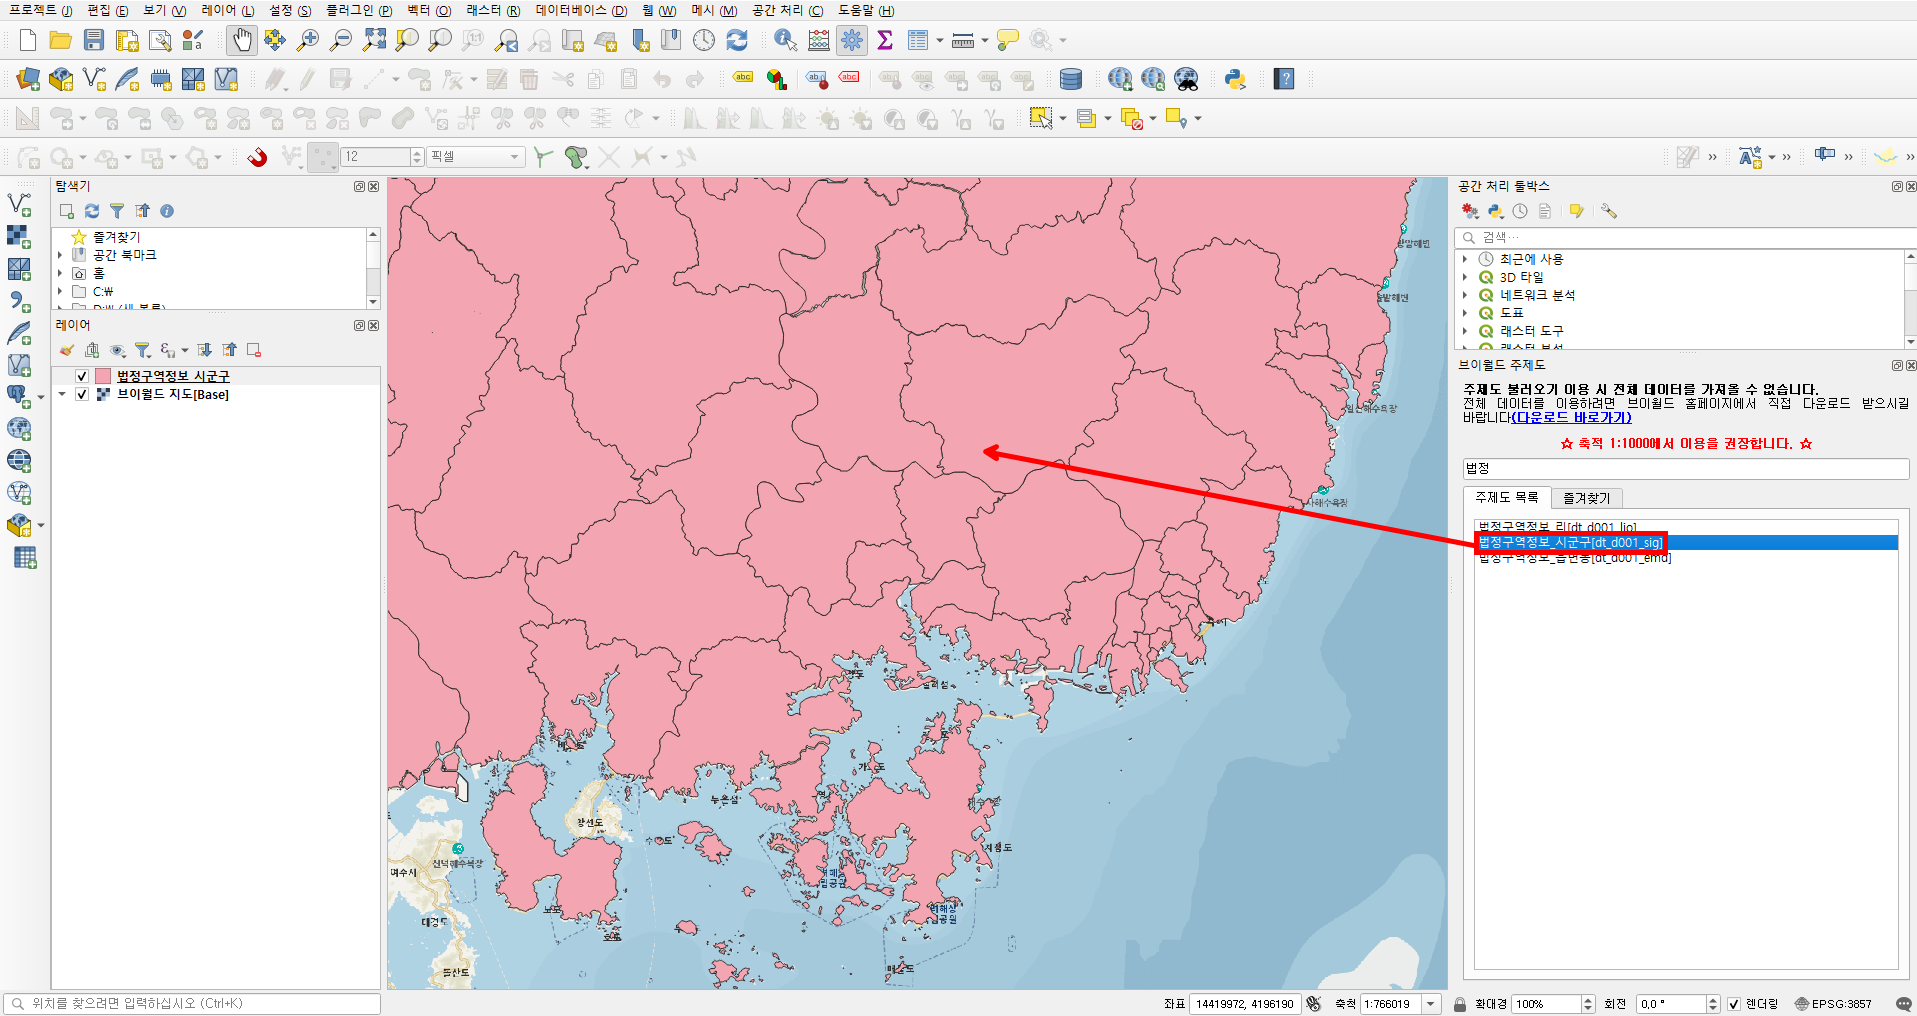Select the Pan Map hand tool

click(242, 40)
